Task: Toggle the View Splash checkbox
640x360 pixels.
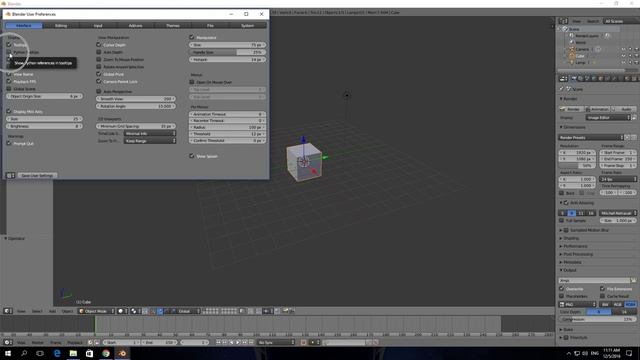Action: [192, 156]
